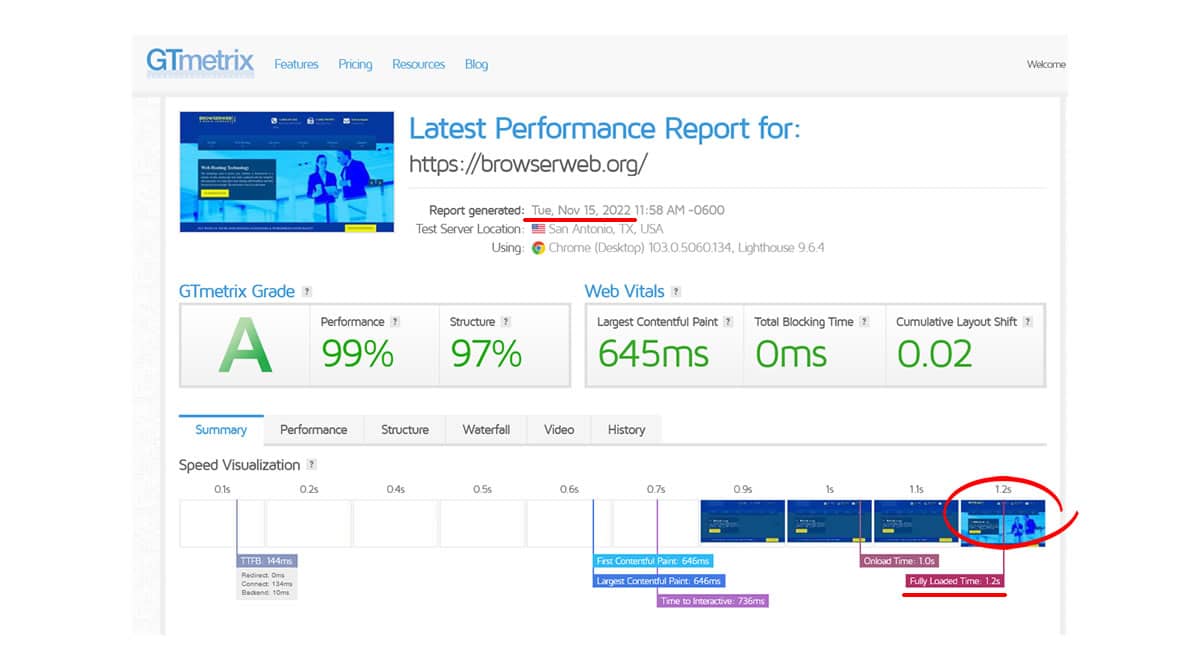Screen dimensions: 1200x670
Task: Open the Structure tab
Action: coord(405,430)
